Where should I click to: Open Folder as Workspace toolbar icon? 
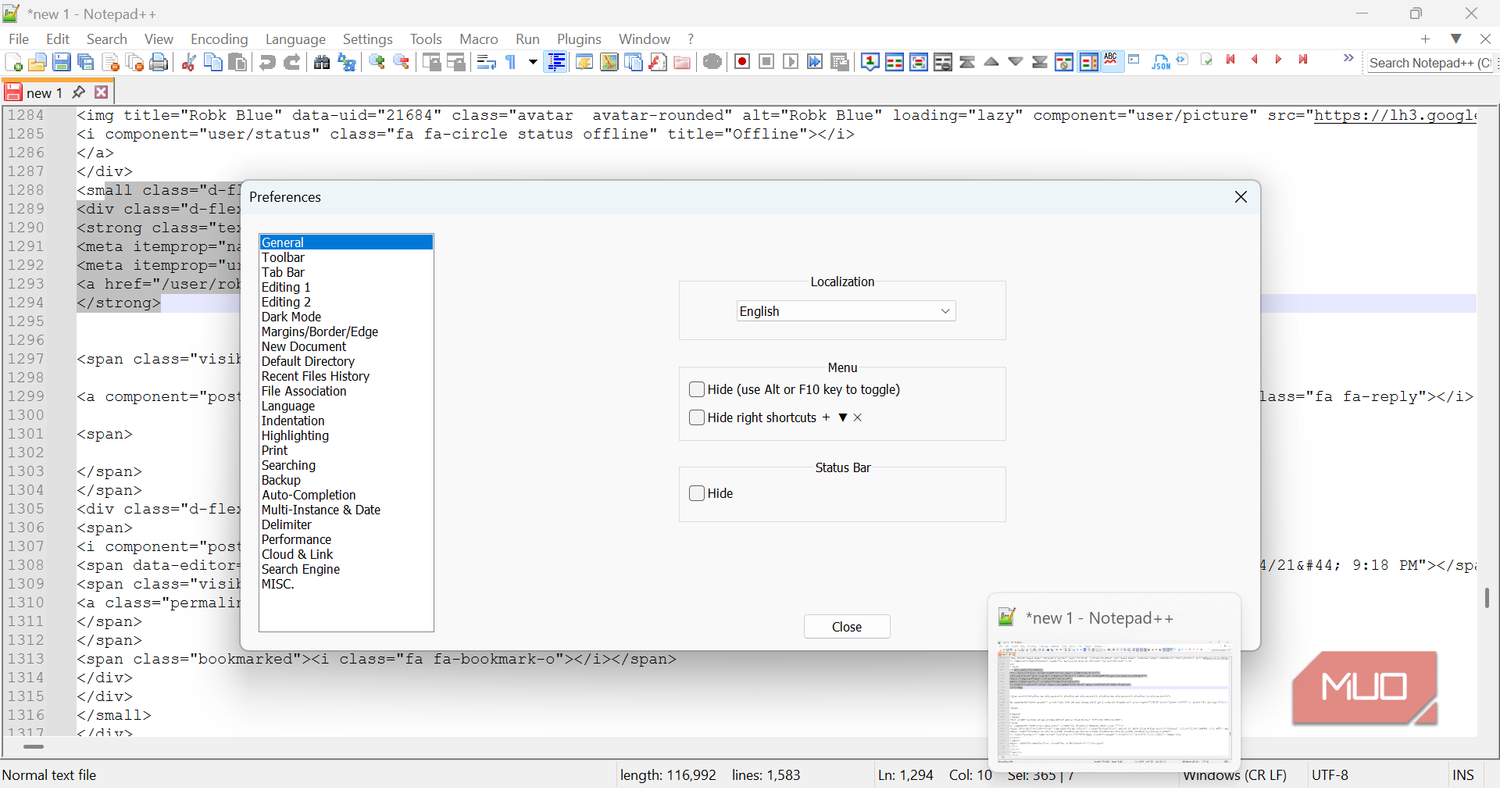(x=682, y=62)
